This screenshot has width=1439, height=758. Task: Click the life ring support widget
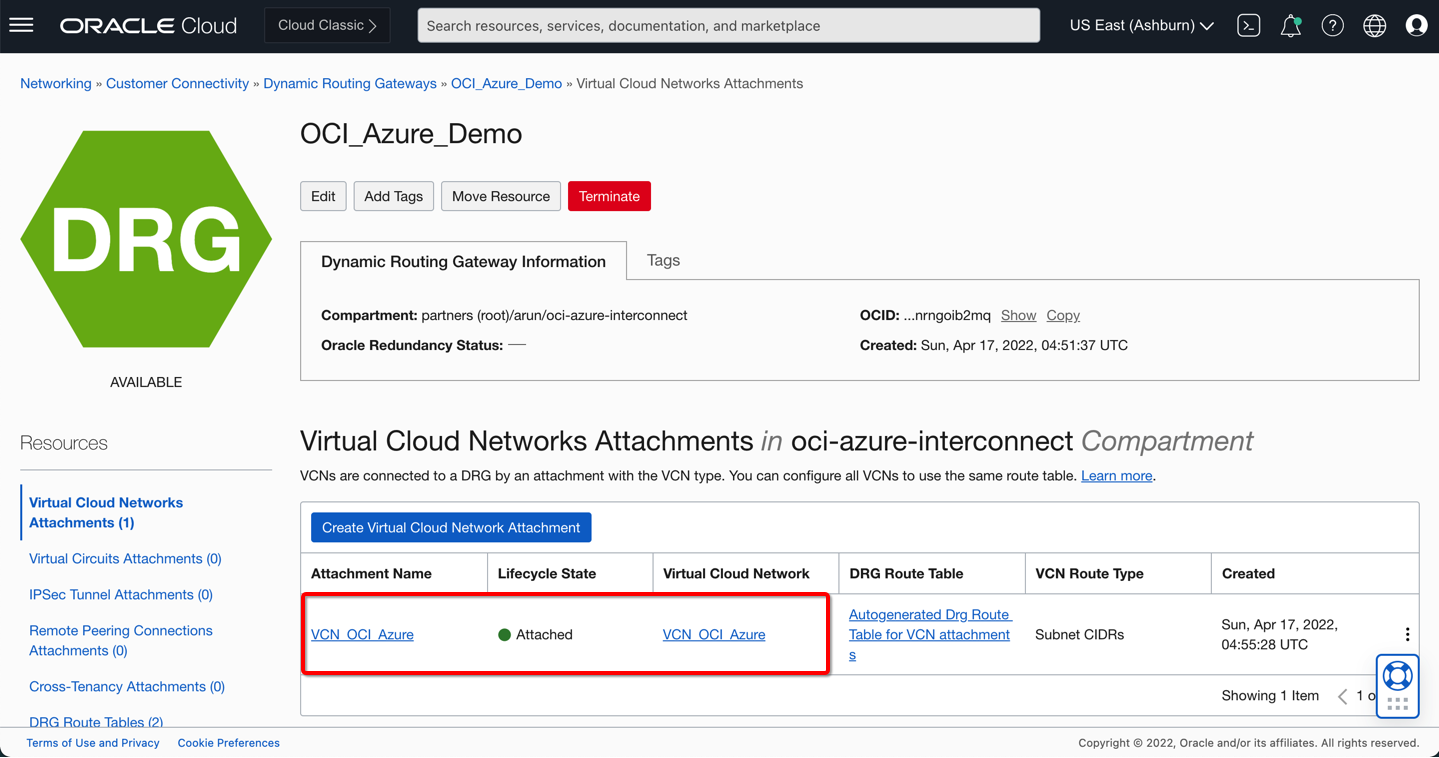coord(1397,677)
